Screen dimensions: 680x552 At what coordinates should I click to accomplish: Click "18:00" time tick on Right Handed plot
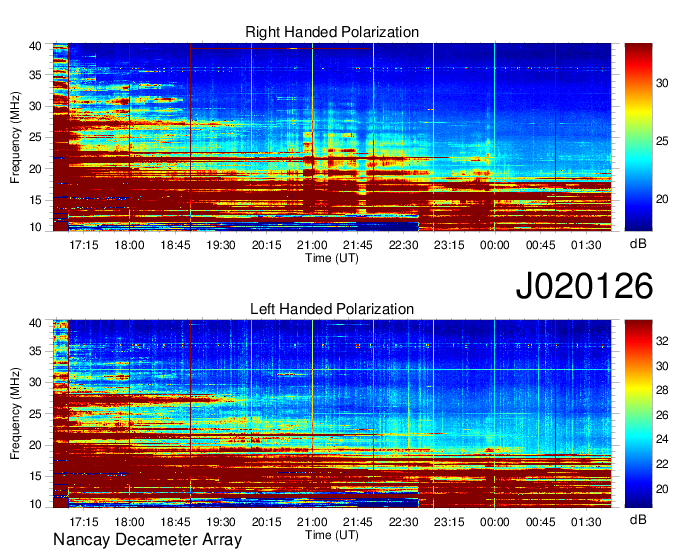[129, 245]
